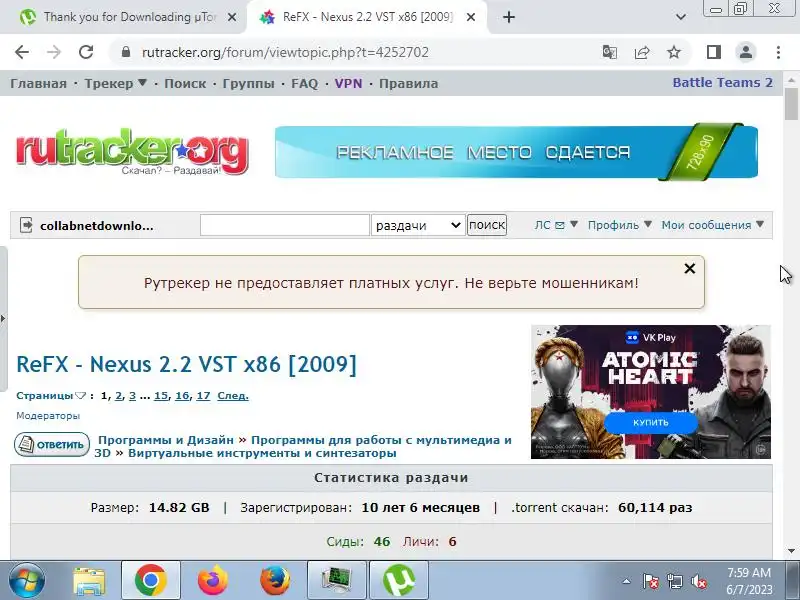Screen dimensions: 800x600
Task: Click the поиск search button
Action: tap(487, 225)
